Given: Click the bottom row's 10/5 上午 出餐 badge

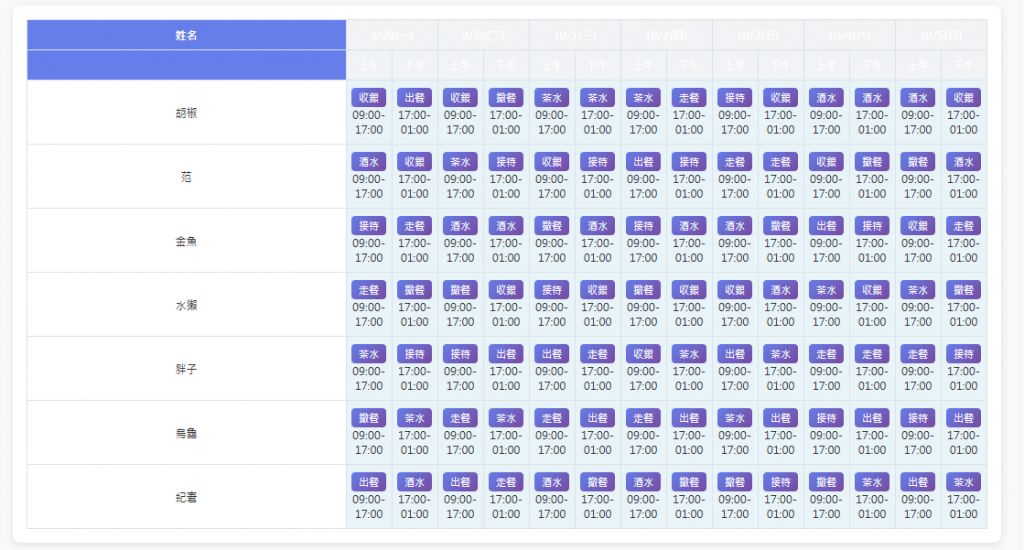Looking at the screenshot, I should click(918, 481).
